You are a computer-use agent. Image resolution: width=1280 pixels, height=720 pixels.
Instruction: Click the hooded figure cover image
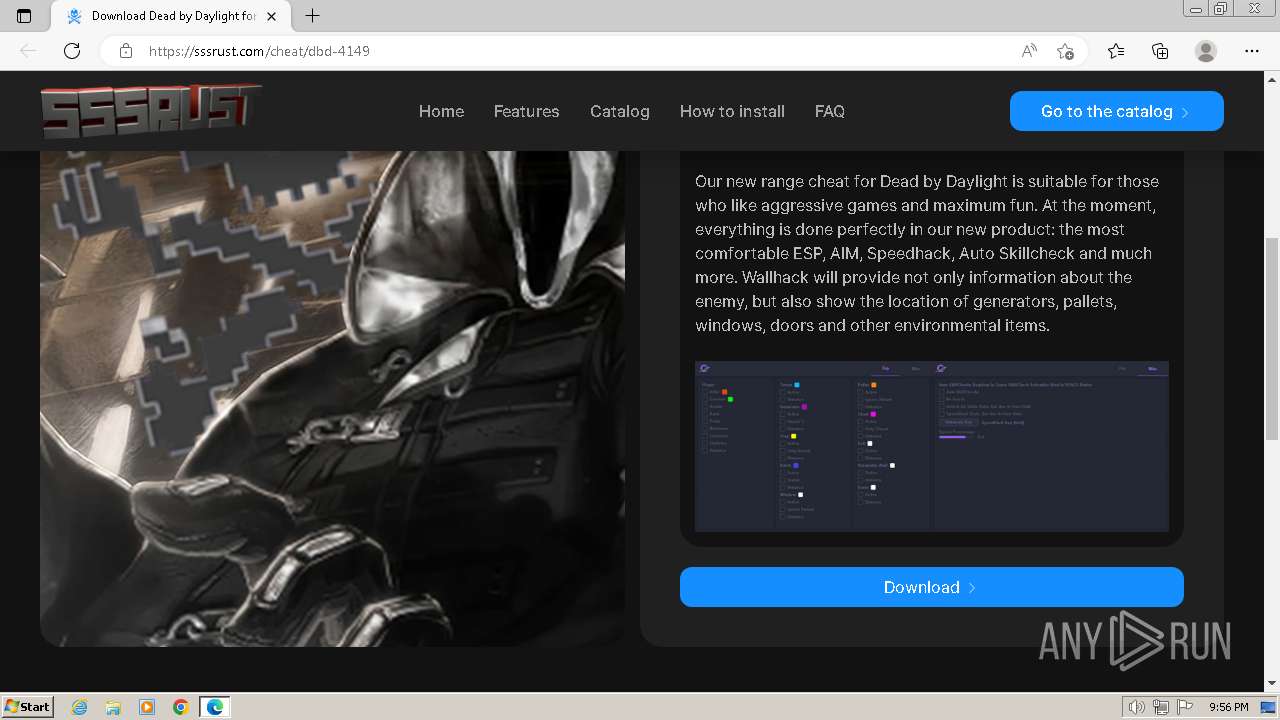(332, 398)
